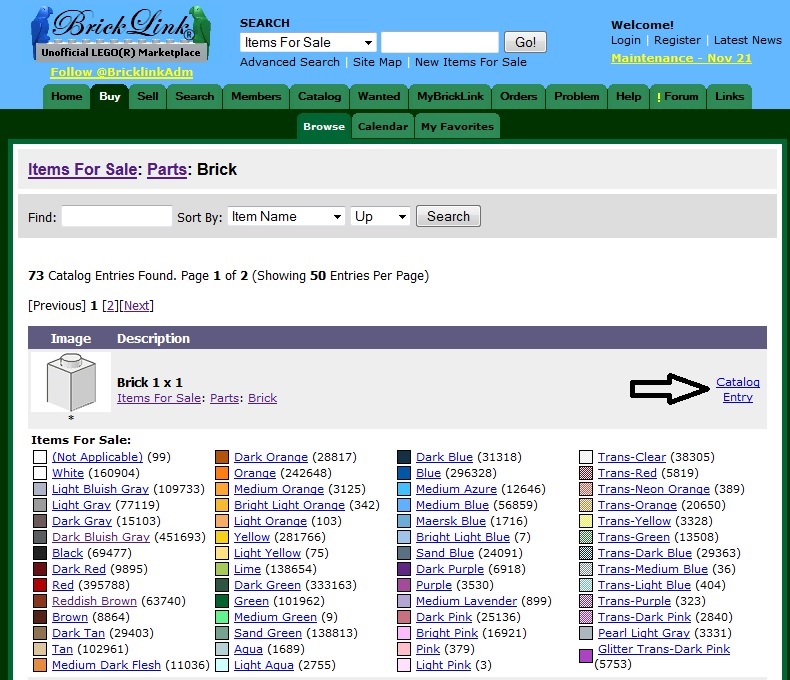The width and height of the screenshot is (790, 680).
Task: Click the Black color swatch
Action: [40, 553]
